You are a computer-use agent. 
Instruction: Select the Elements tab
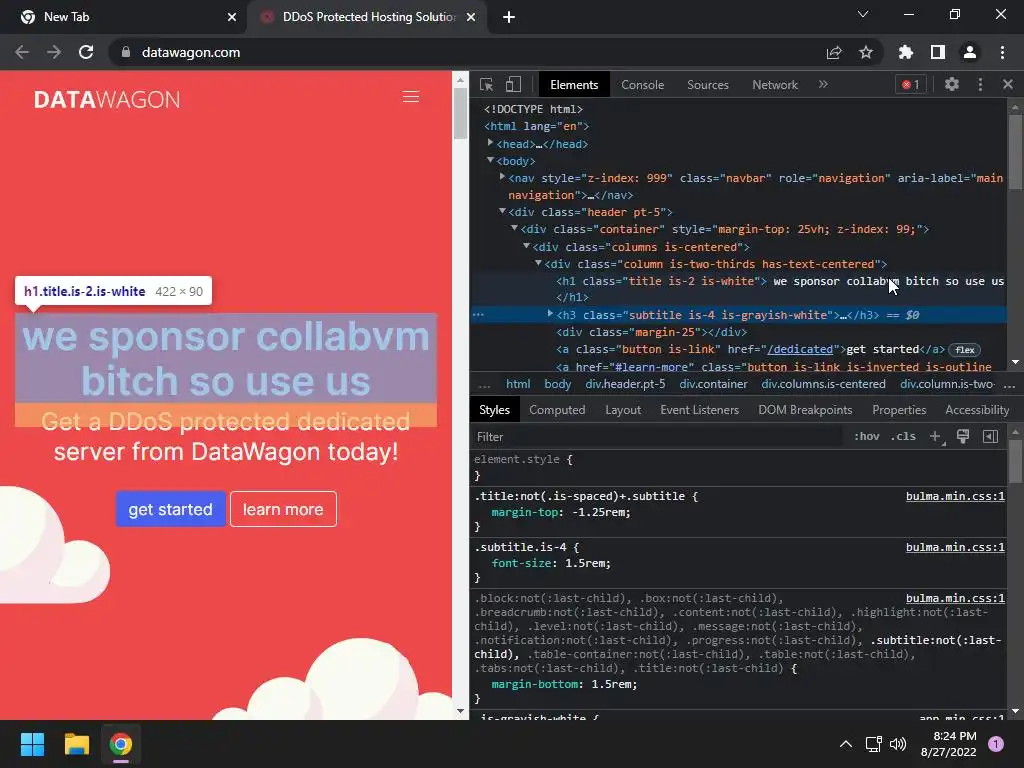[574, 85]
